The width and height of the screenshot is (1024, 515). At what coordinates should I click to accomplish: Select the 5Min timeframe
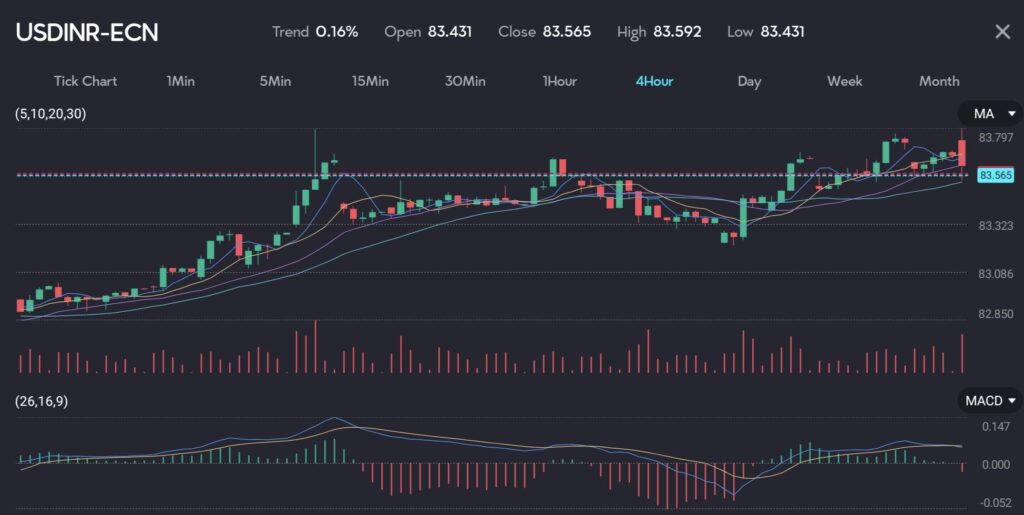tap(275, 81)
